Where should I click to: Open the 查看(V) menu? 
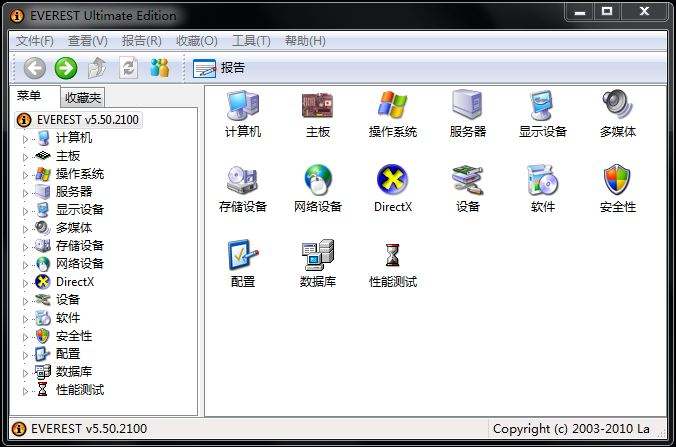88,41
